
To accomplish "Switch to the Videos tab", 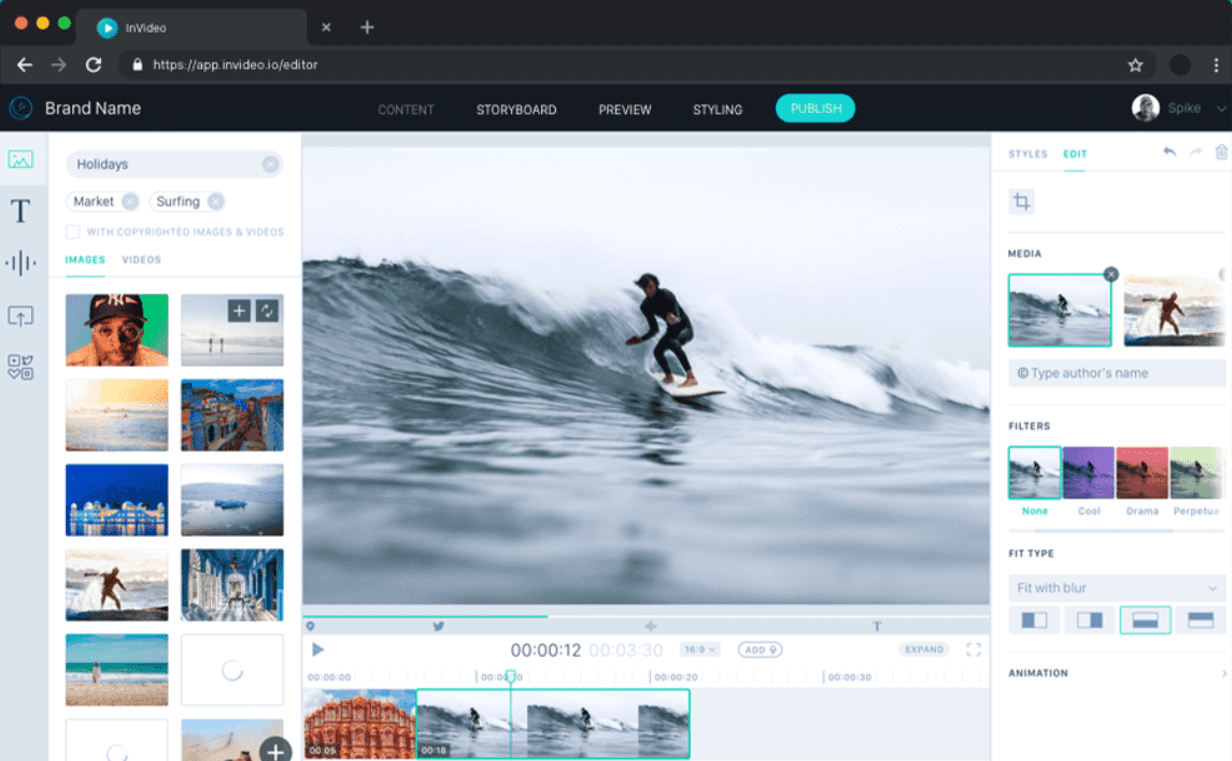I will 141,260.
